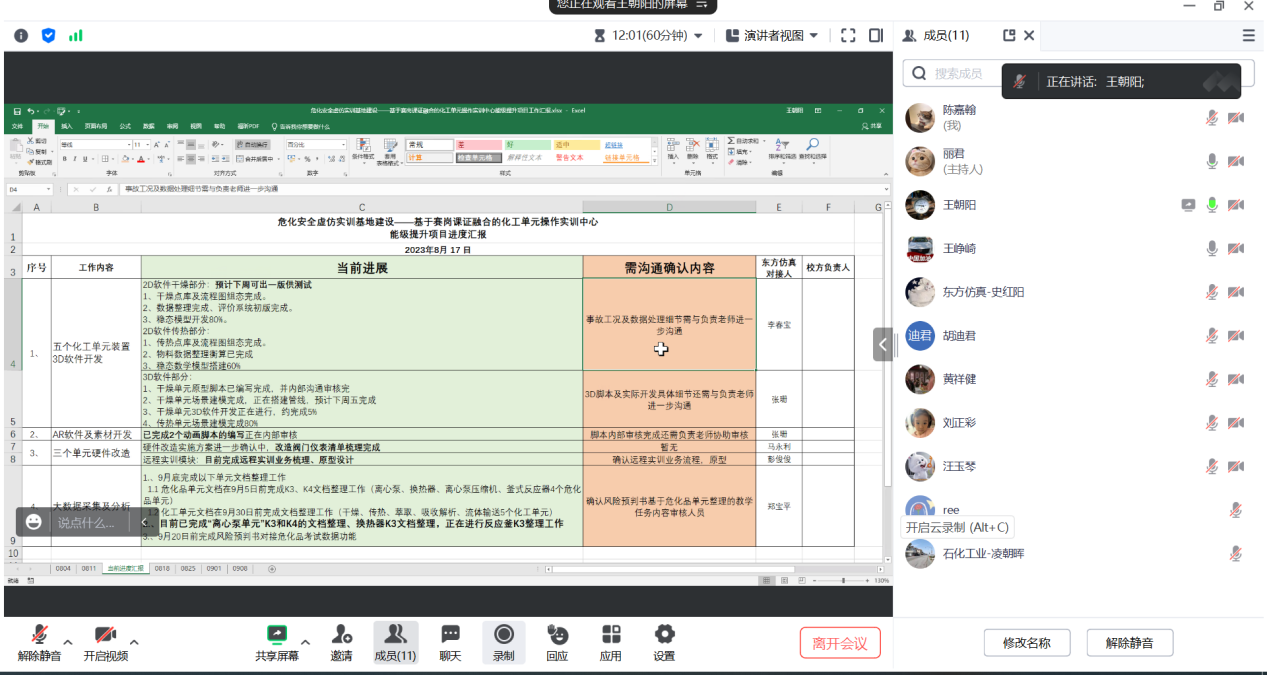The image size is (1267, 675).
Task: Turn on camera with 开启视频
Action: [x=105, y=642]
